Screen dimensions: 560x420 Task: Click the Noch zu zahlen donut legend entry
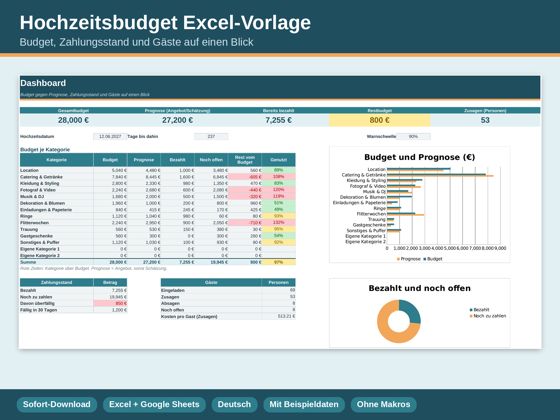[488, 316]
